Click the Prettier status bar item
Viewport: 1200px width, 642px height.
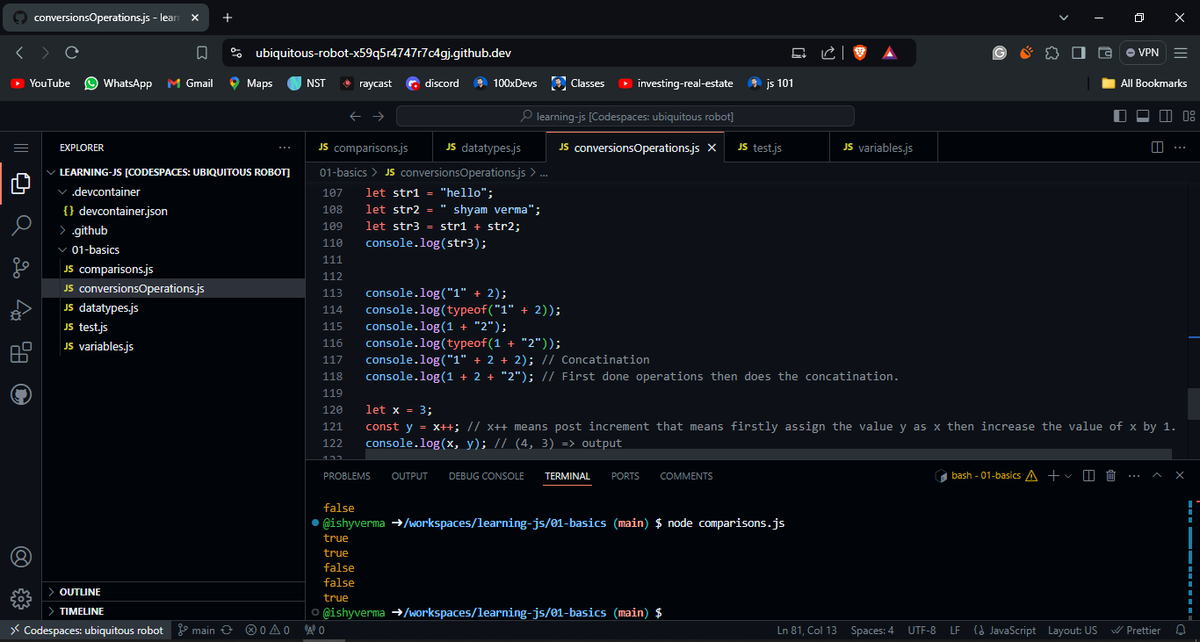pyautogui.click(x=1135, y=630)
